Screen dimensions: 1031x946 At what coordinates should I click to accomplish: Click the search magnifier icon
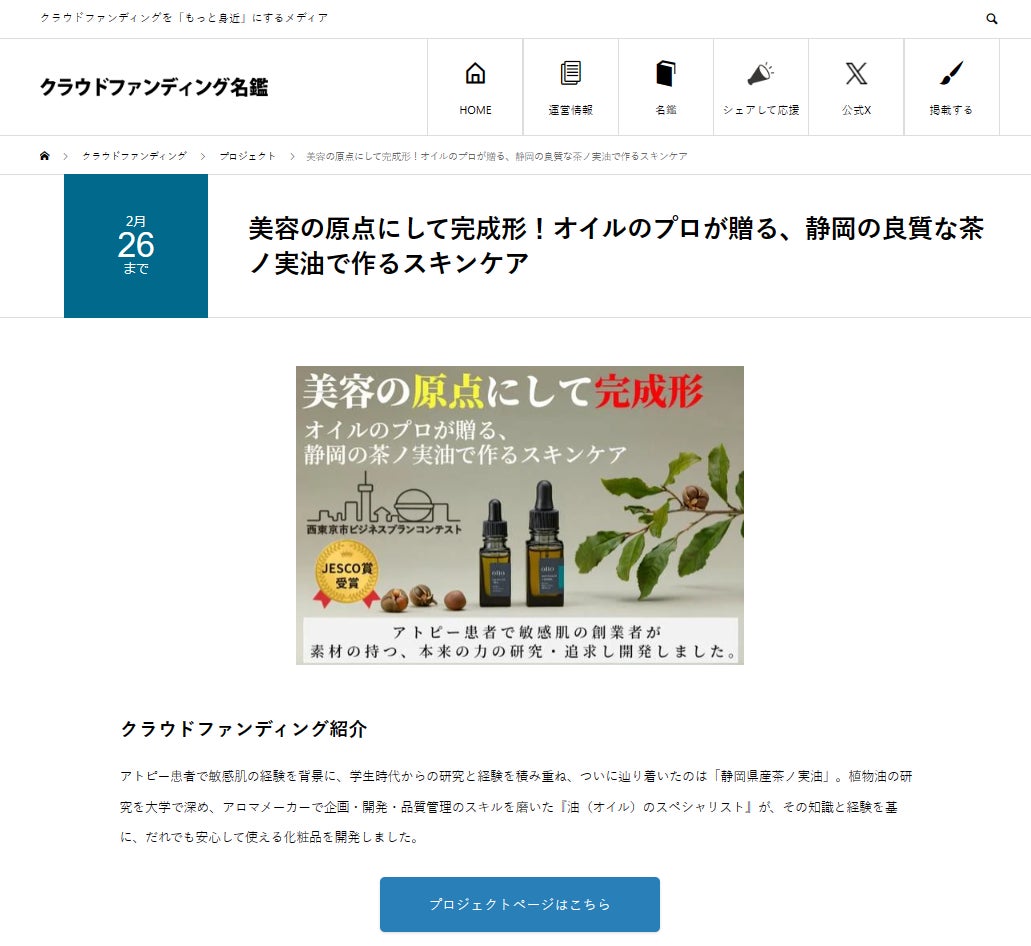click(992, 18)
